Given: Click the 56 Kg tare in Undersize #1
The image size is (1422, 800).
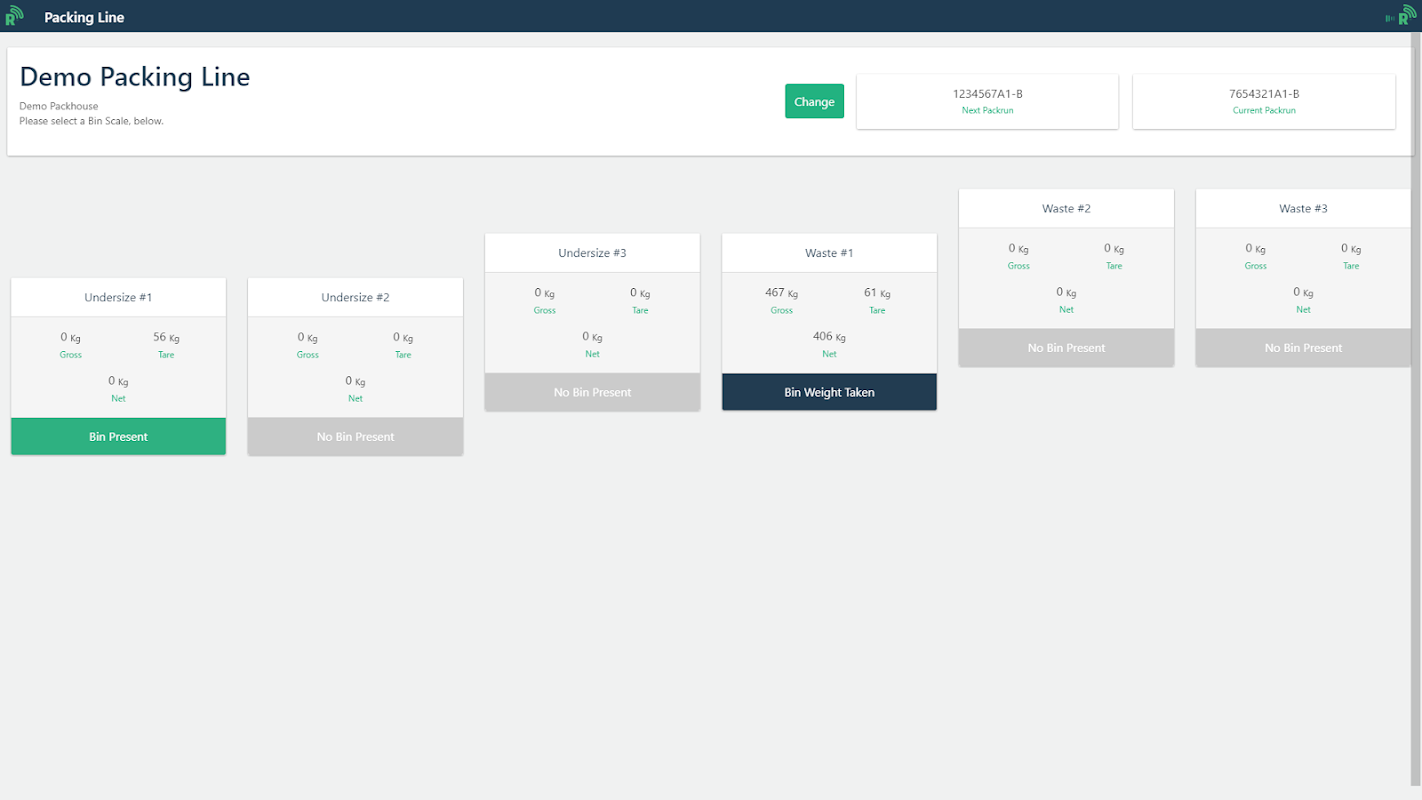Looking at the screenshot, I should click(x=166, y=338).
